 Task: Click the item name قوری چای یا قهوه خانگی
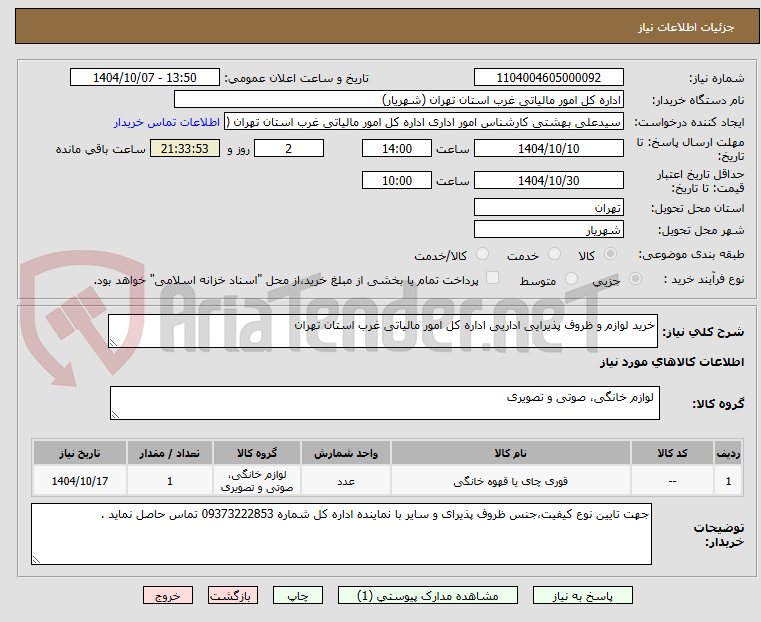pyautogui.click(x=511, y=481)
